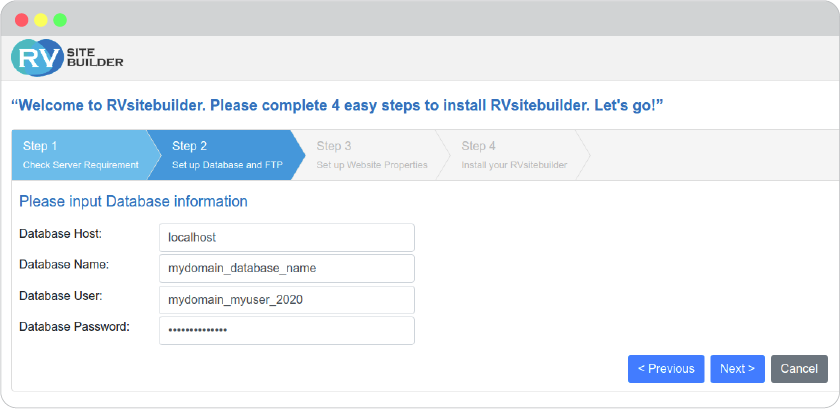Proceed with the Next button
This screenshot has height=409, width=840.
click(x=737, y=369)
